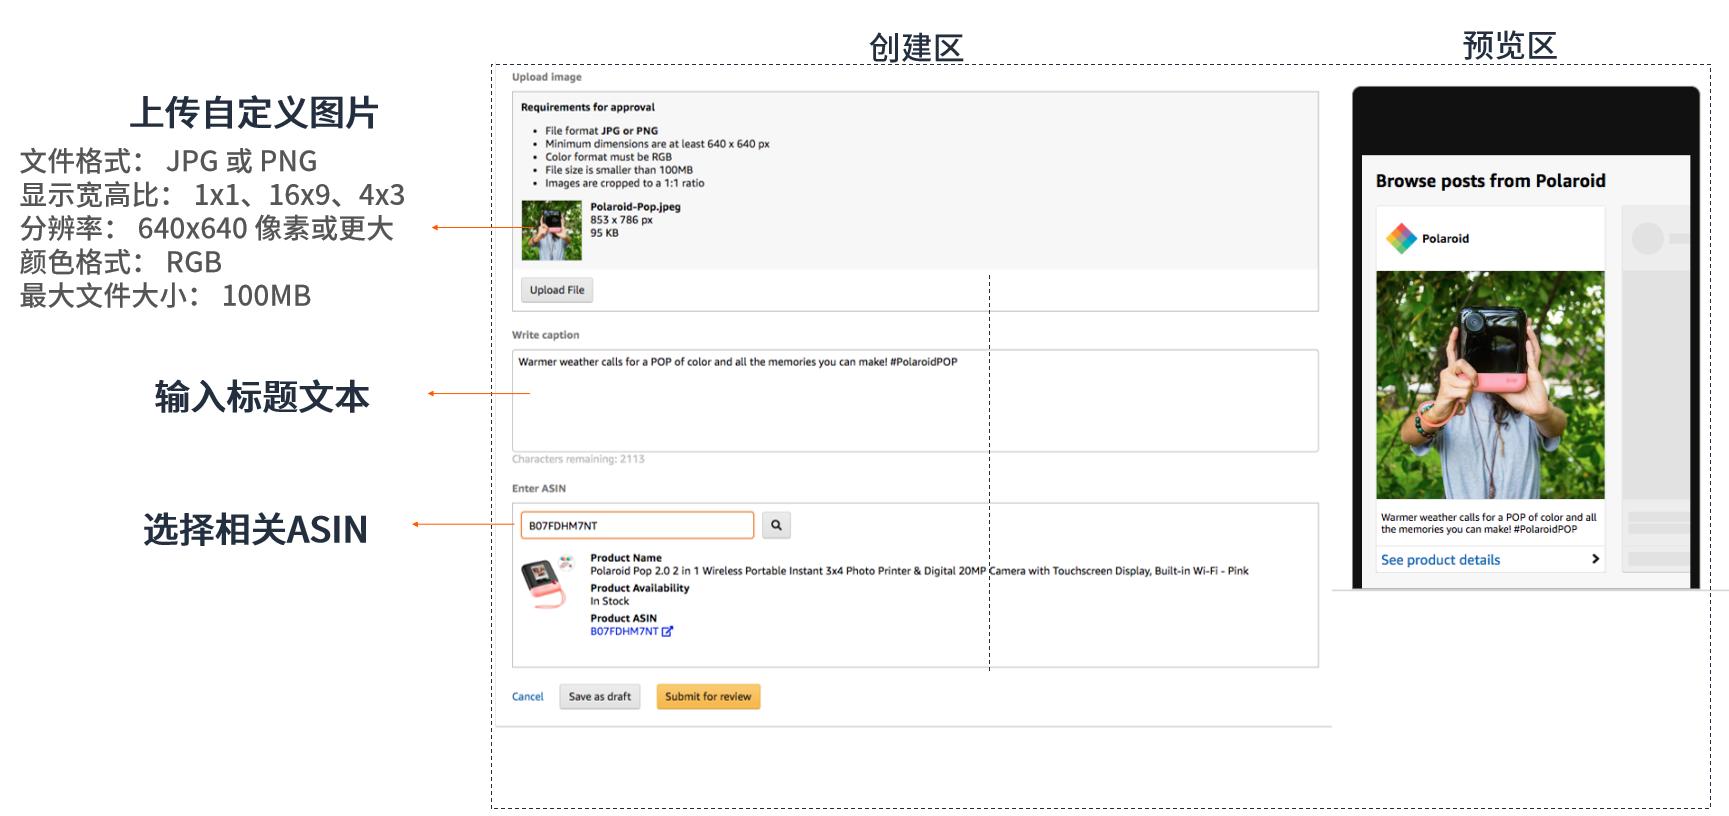Submit the post for review
The image size is (1729, 816).
[708, 697]
